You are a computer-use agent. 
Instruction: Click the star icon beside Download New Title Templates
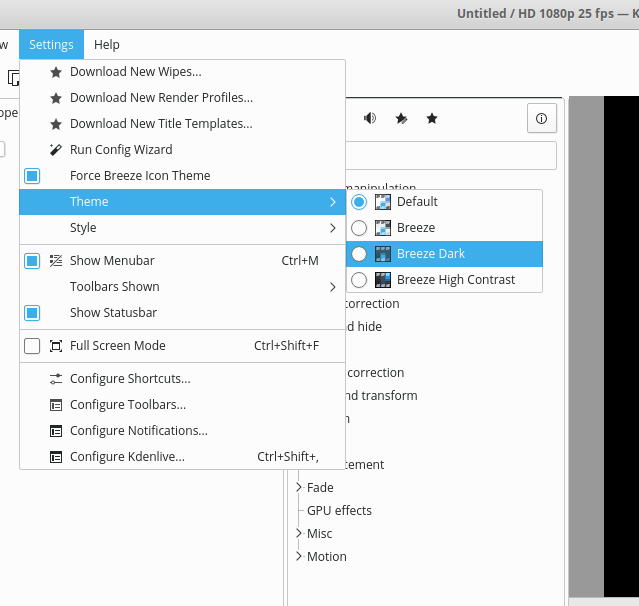(56, 124)
